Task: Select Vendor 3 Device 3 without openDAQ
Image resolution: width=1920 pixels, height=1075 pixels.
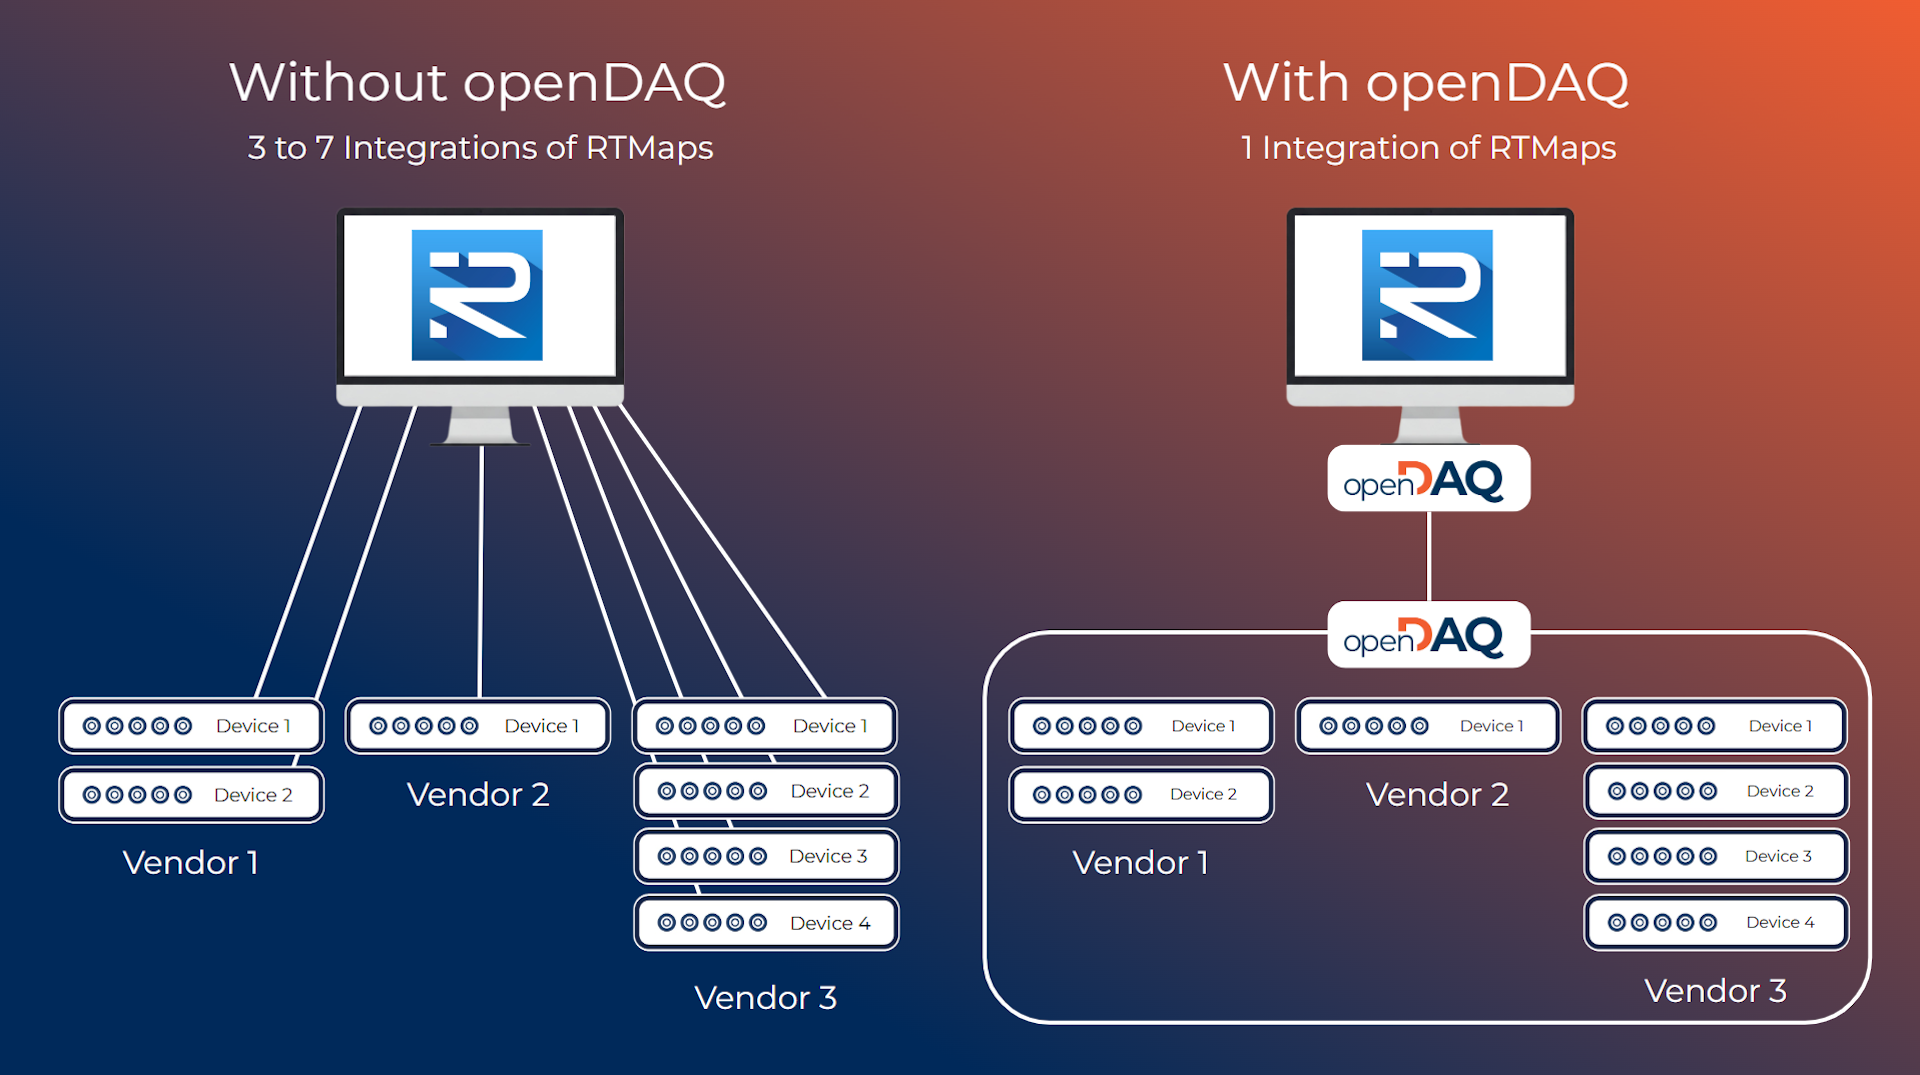Action: point(766,856)
